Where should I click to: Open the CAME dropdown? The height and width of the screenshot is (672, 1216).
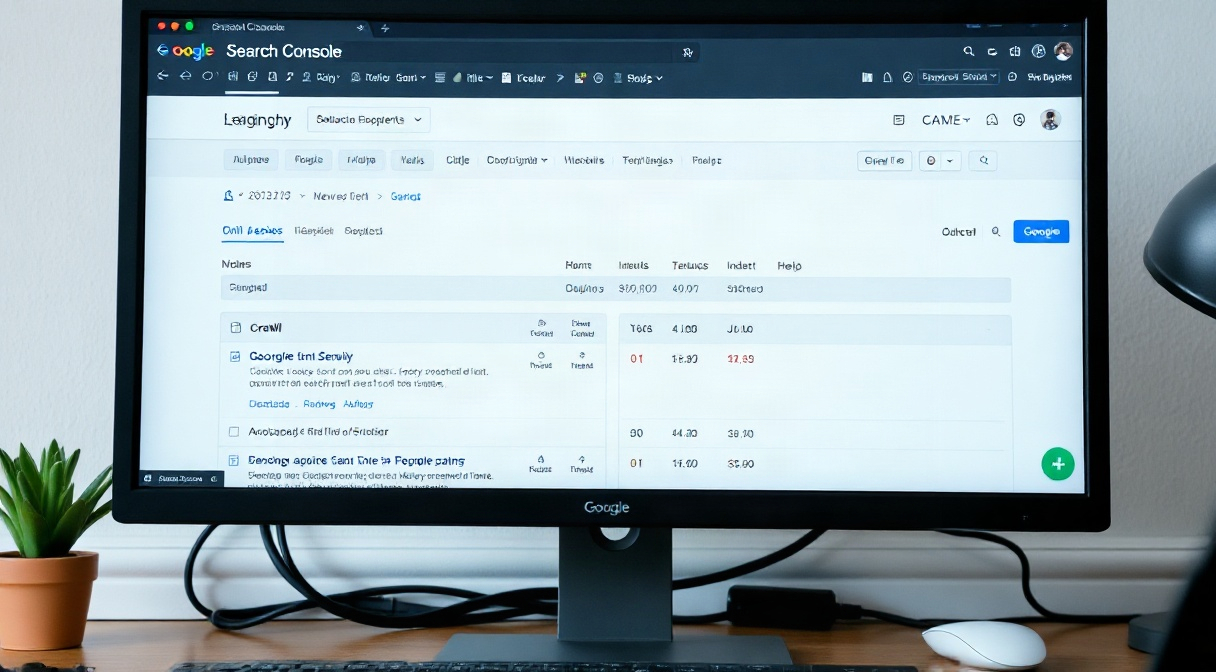tap(946, 120)
